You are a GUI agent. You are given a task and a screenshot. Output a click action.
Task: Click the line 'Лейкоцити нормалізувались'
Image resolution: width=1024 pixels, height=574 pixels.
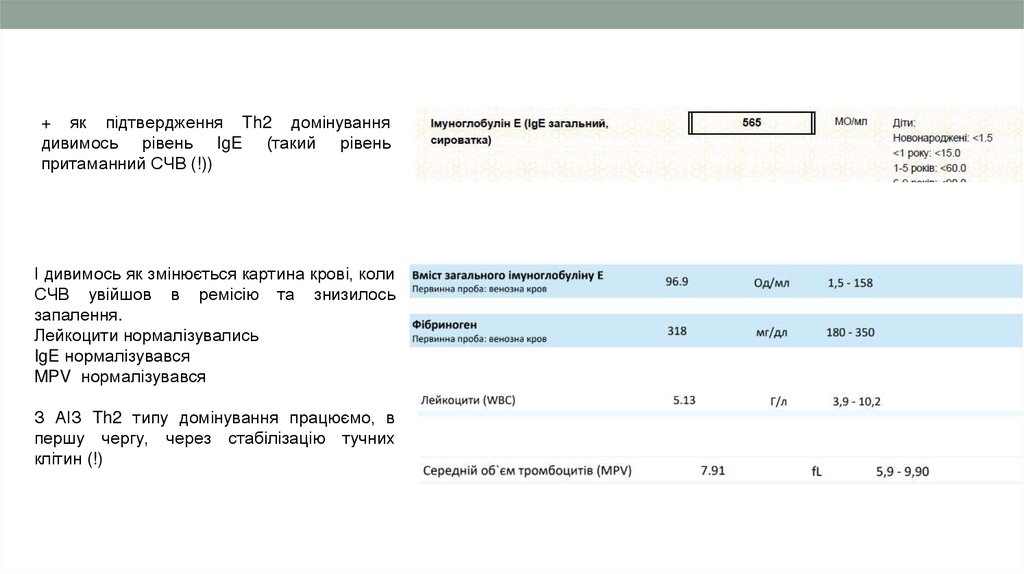tap(146, 336)
